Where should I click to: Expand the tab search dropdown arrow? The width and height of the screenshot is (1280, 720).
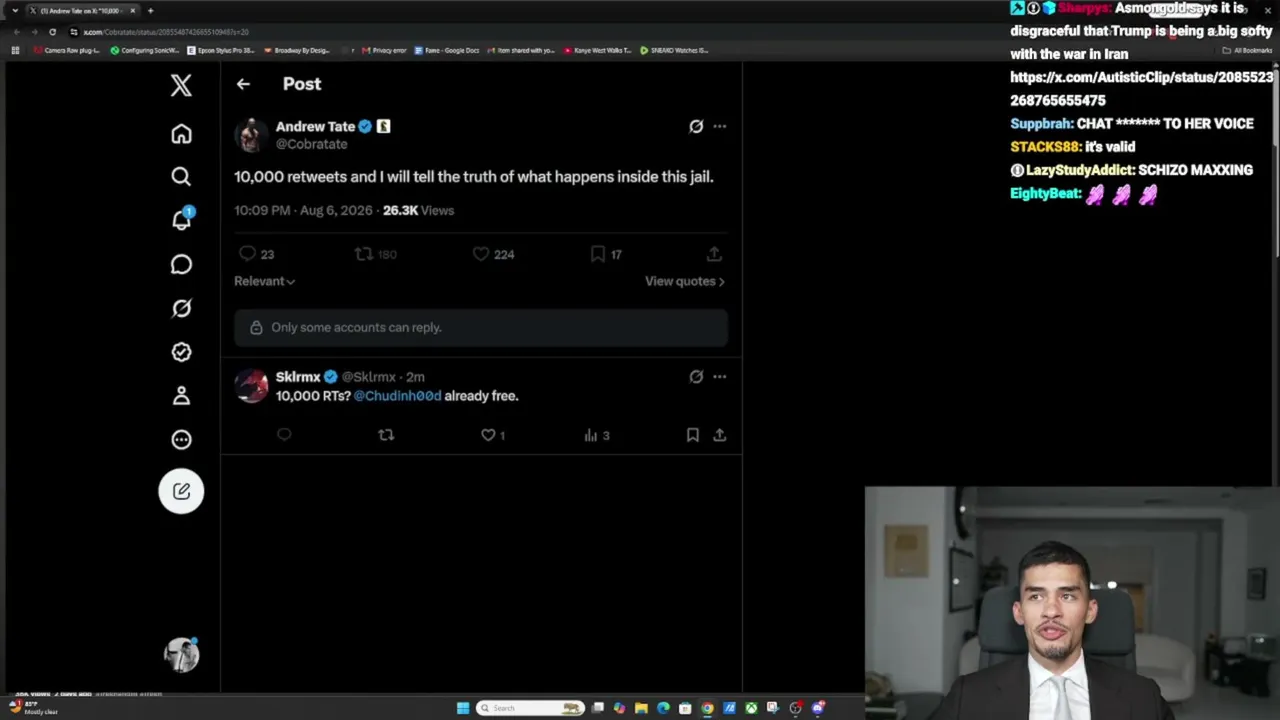[x=14, y=10]
